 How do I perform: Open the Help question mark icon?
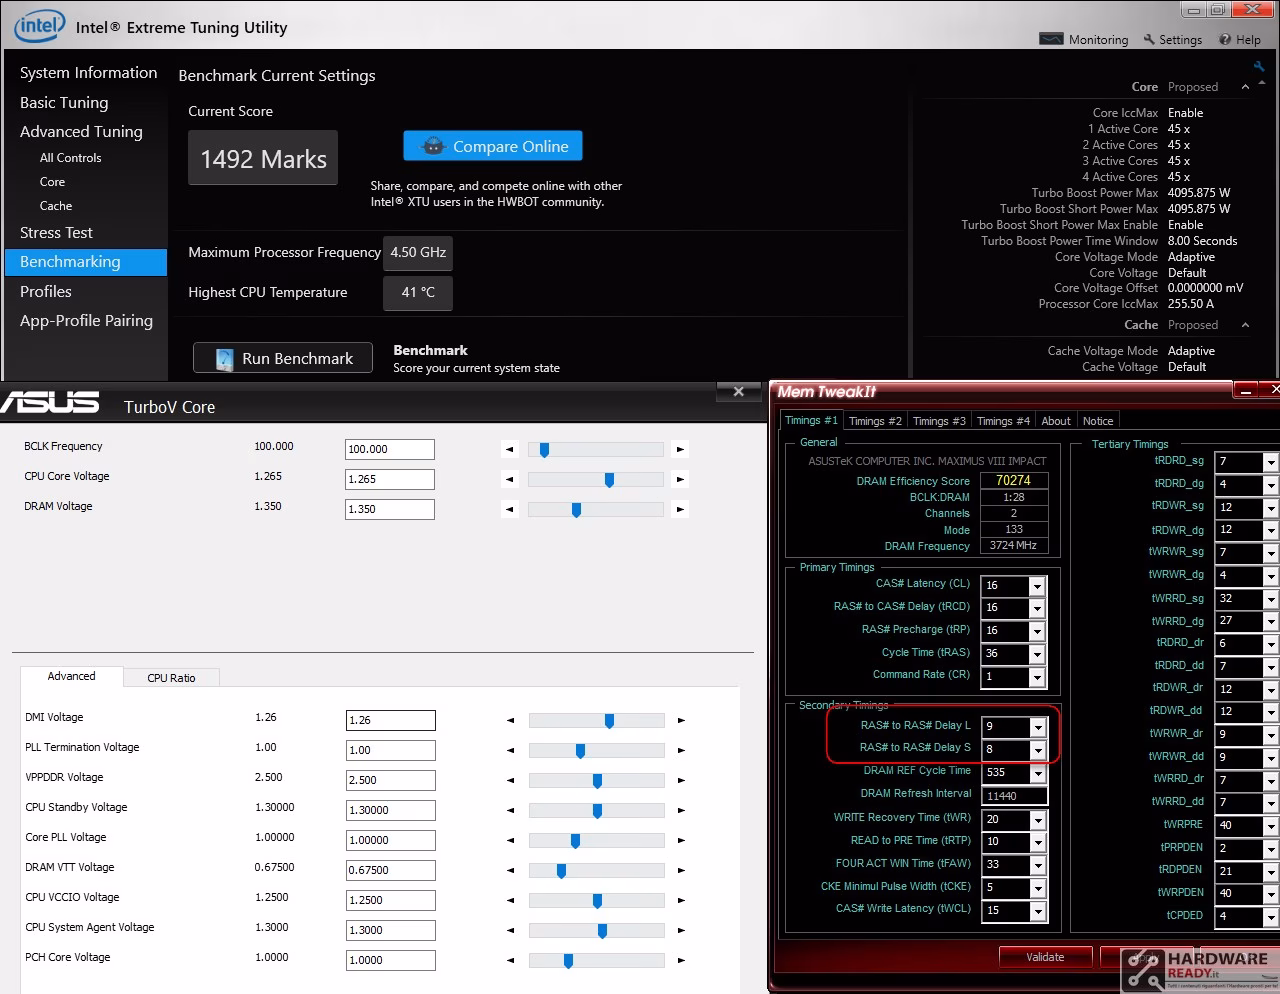click(1225, 39)
